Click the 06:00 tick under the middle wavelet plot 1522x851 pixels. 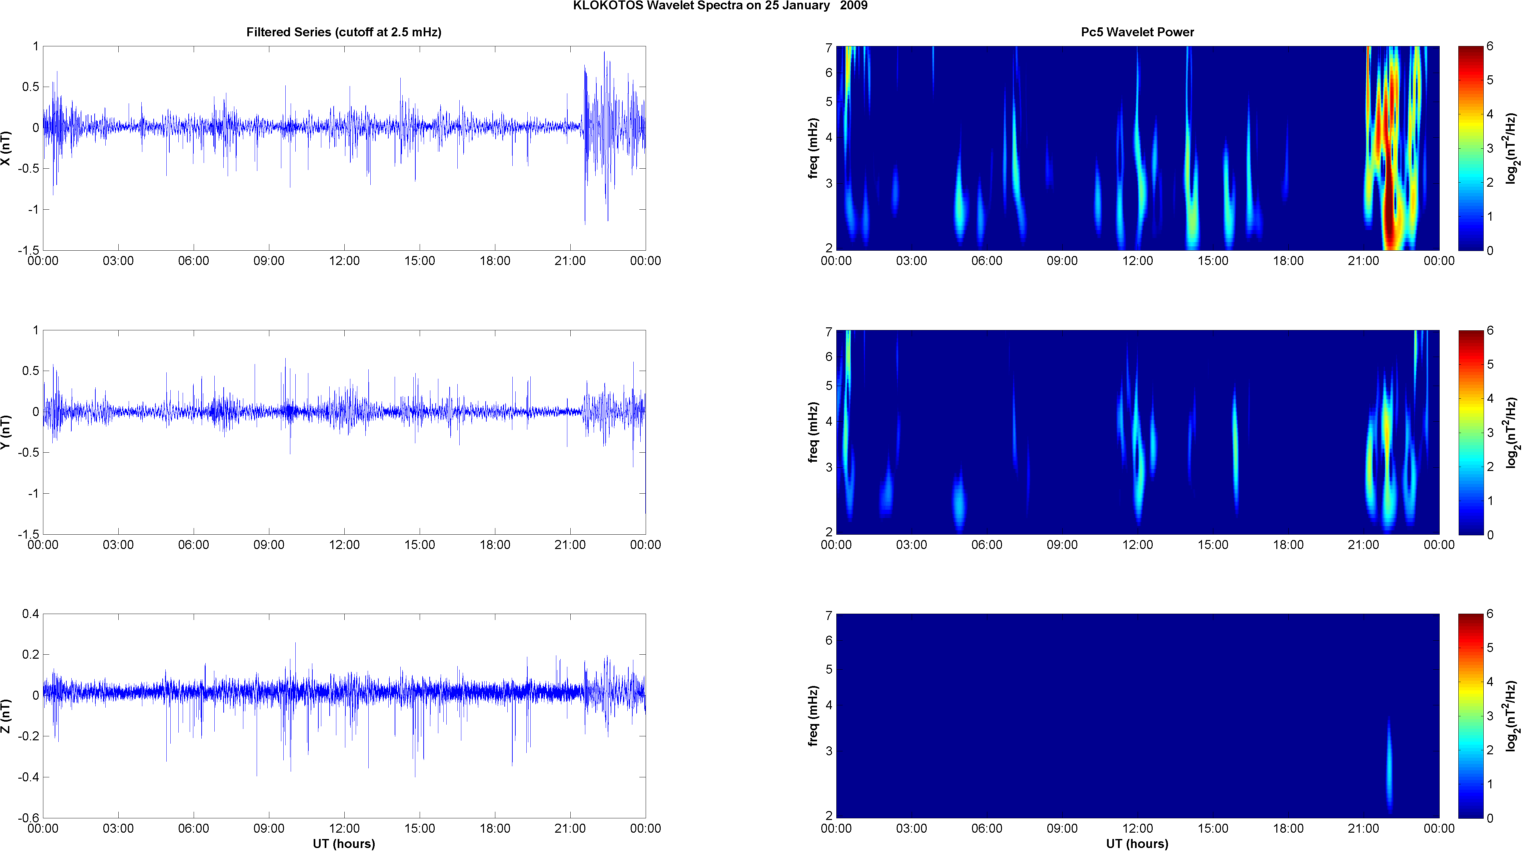pos(987,545)
